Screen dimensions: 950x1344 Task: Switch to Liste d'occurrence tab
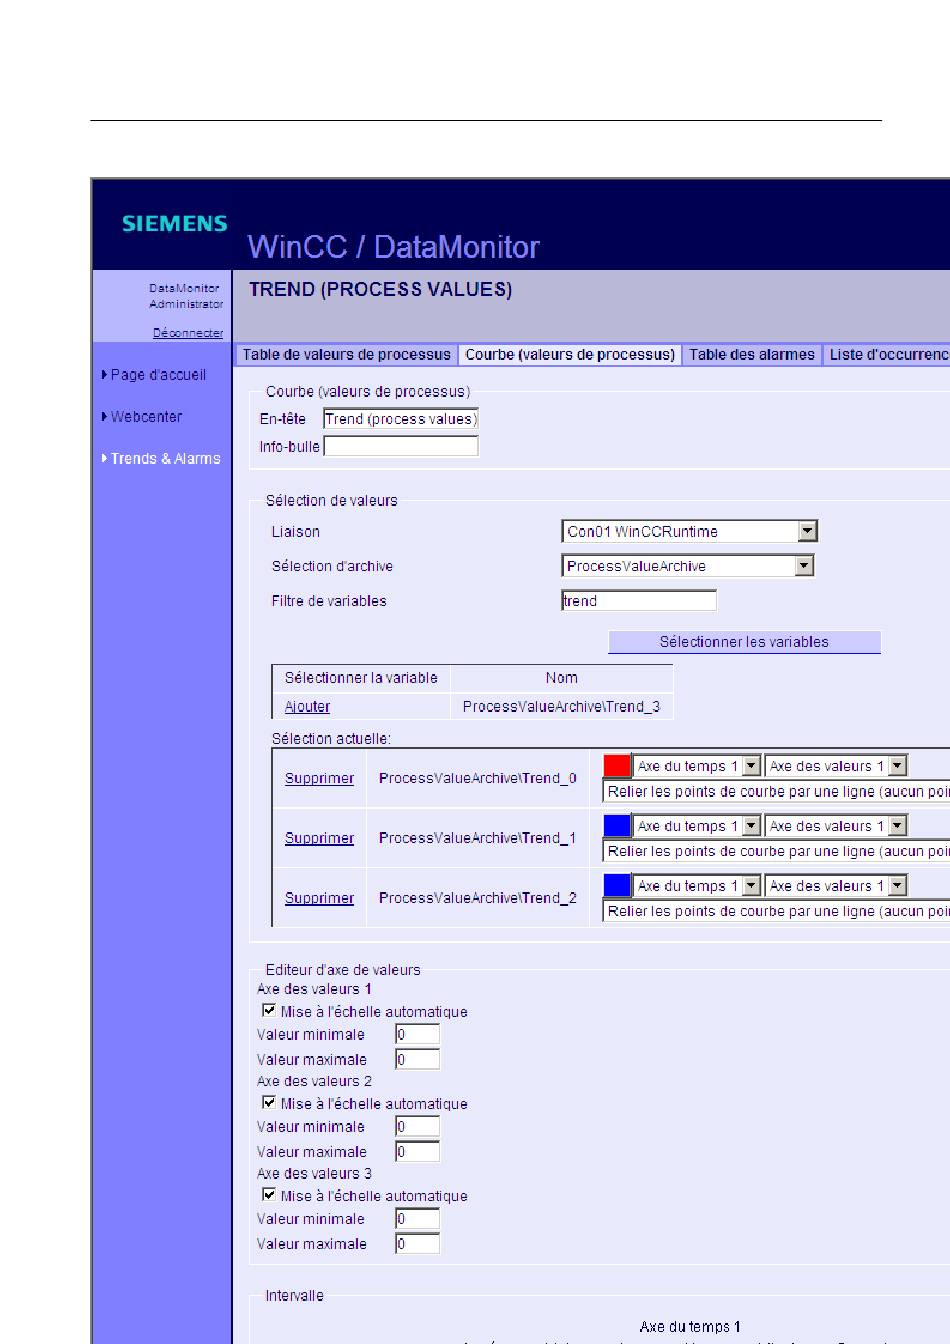coord(888,355)
